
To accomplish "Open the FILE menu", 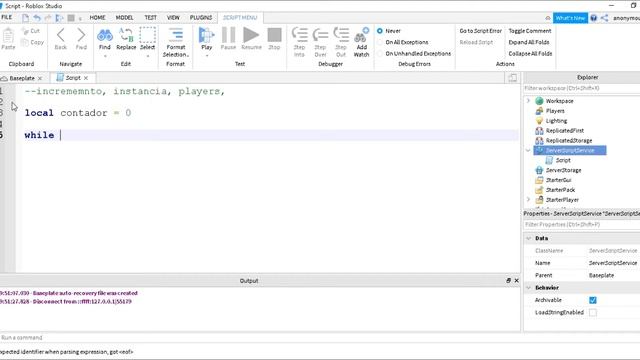I will tap(7, 18).
